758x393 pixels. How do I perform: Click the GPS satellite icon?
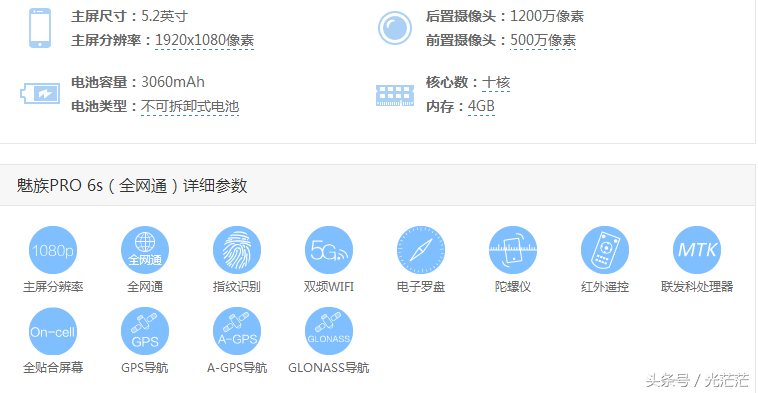(x=145, y=332)
